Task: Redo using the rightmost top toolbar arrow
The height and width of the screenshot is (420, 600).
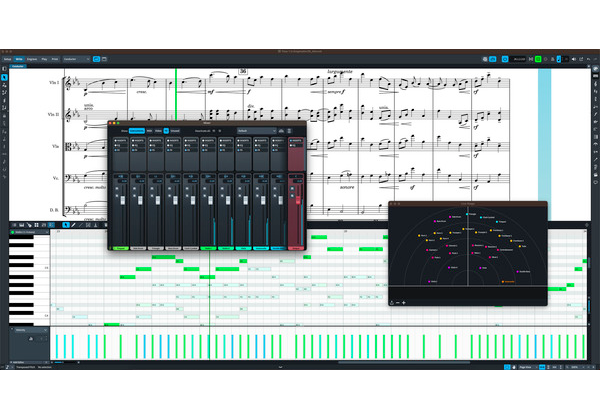Action: [595, 59]
